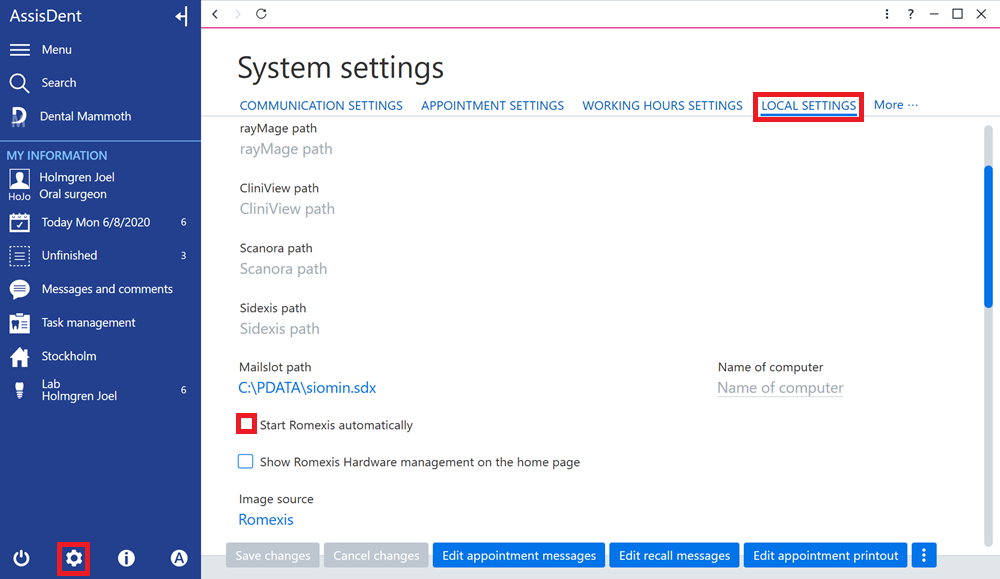Go back with the left arrow
The width and height of the screenshot is (1000, 579).
click(216, 14)
